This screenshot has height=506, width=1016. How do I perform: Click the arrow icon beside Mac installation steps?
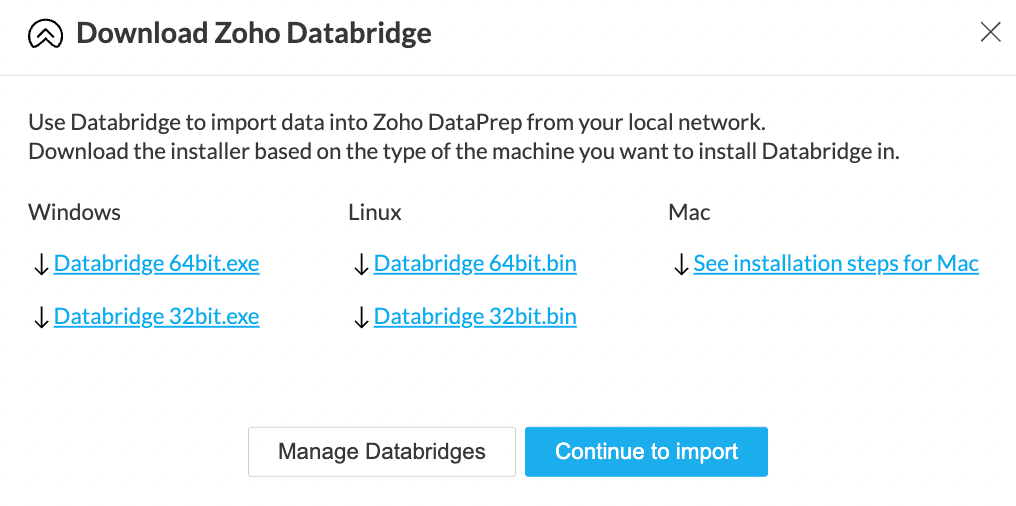(x=680, y=265)
